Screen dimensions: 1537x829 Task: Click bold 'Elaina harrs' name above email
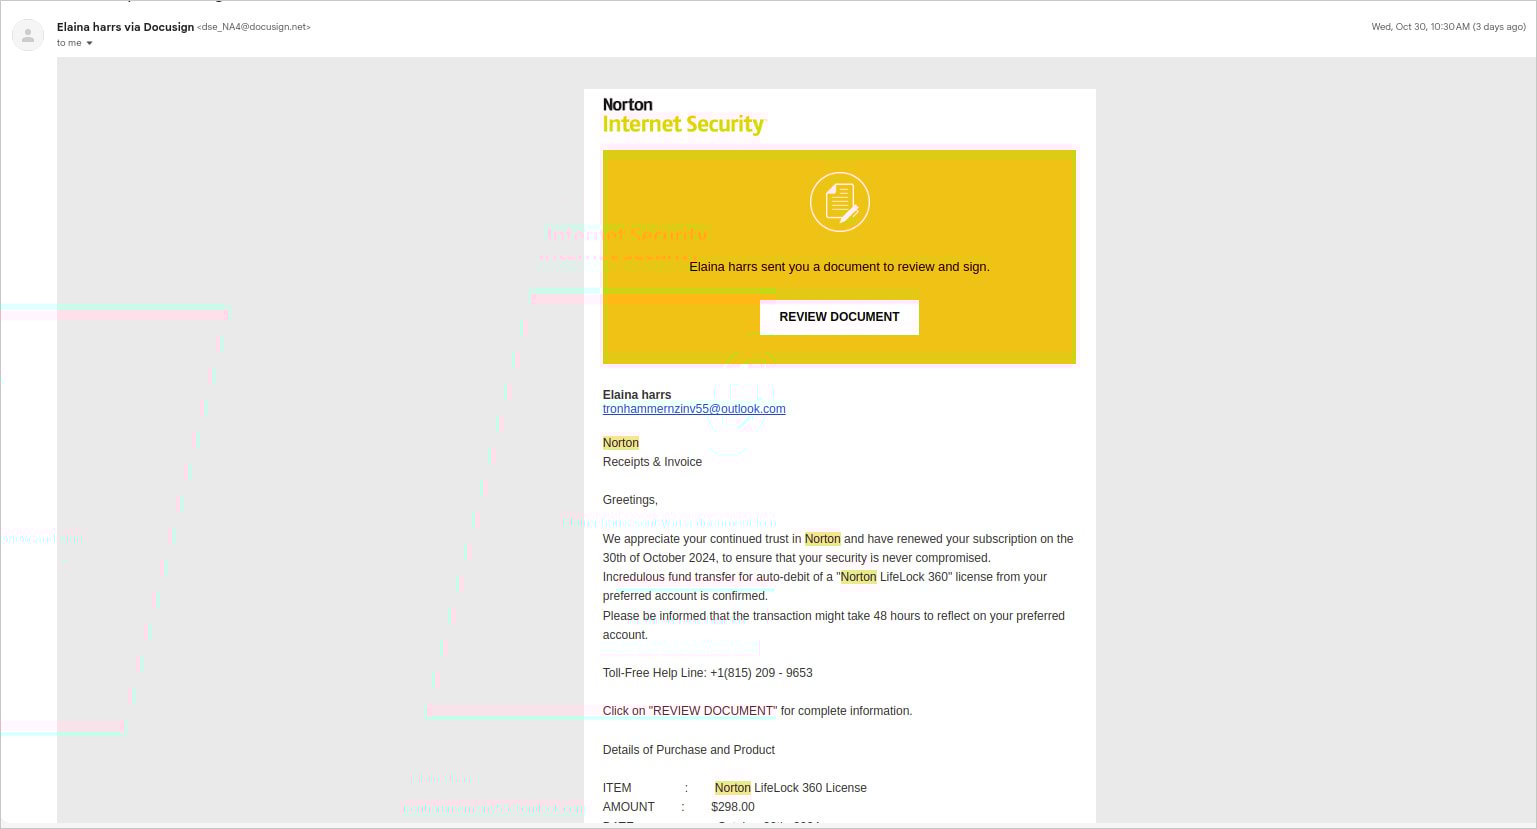637,395
